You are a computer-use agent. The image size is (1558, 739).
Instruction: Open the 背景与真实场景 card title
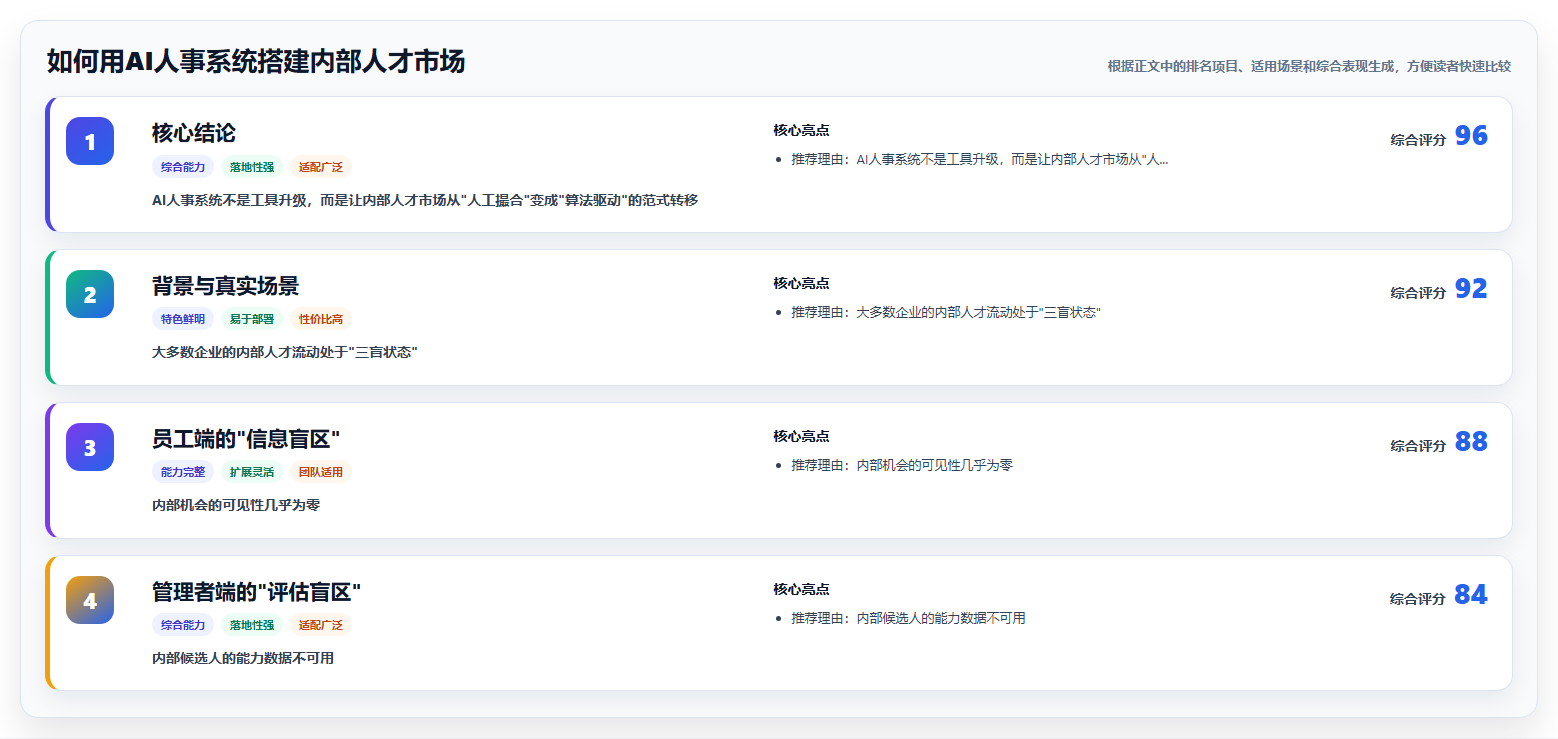pyautogui.click(x=225, y=286)
